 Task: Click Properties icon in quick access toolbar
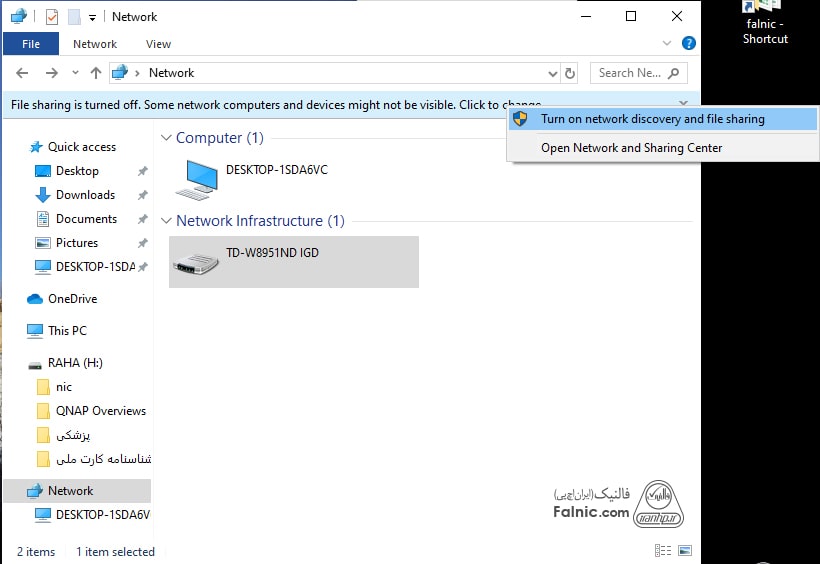coord(52,17)
